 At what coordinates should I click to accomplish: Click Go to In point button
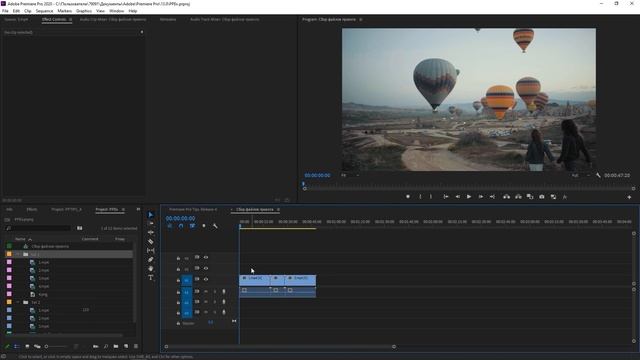pyautogui.click(x=446, y=197)
